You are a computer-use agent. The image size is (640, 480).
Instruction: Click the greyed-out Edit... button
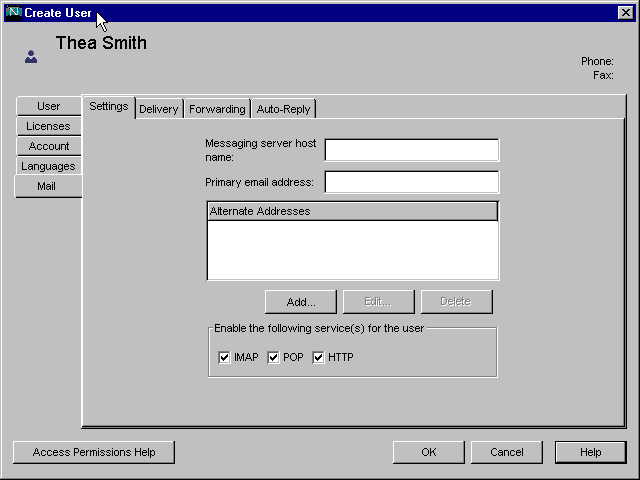(378, 302)
